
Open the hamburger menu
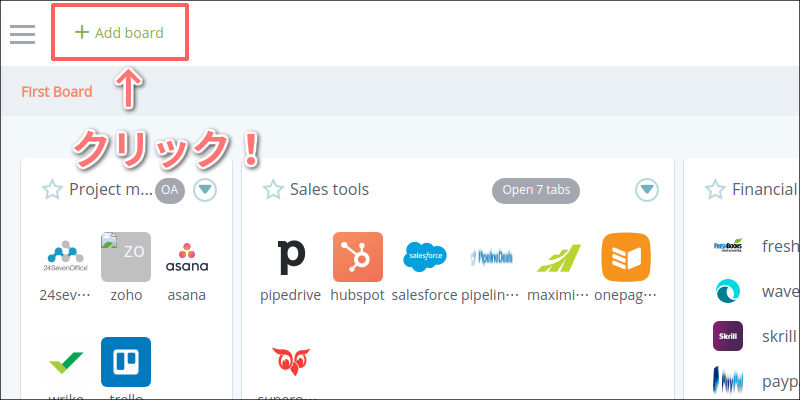pos(22,34)
